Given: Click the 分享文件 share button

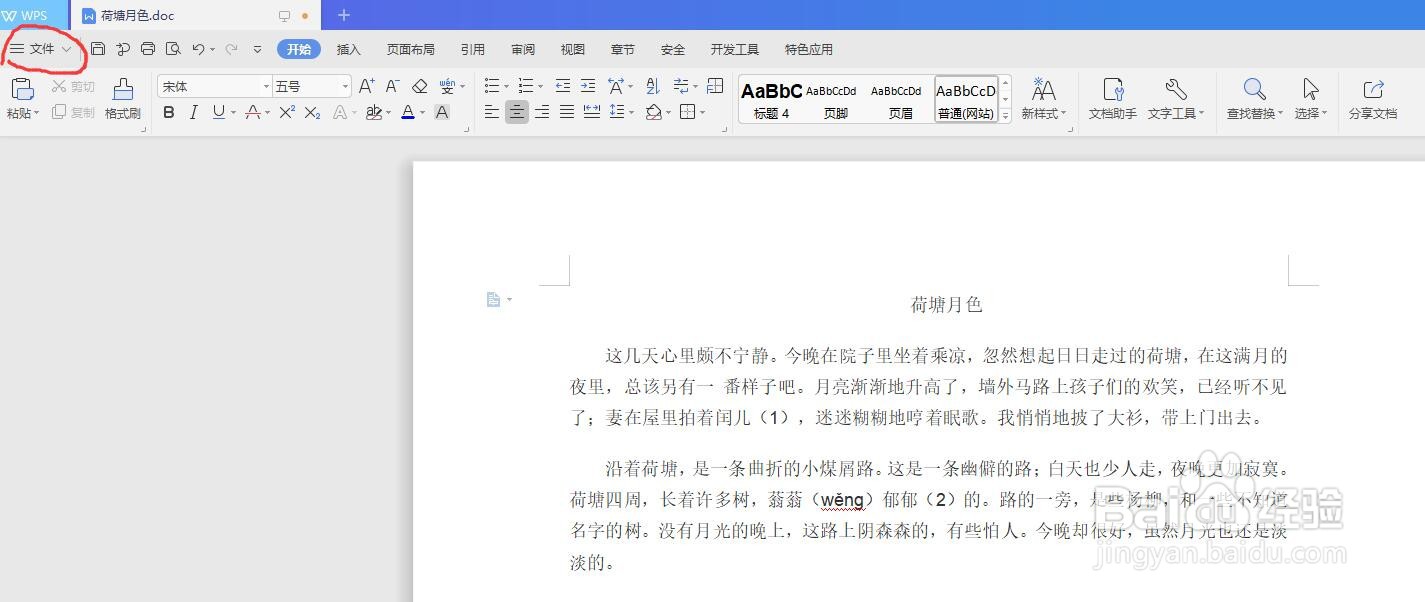Looking at the screenshot, I should 1375,97.
